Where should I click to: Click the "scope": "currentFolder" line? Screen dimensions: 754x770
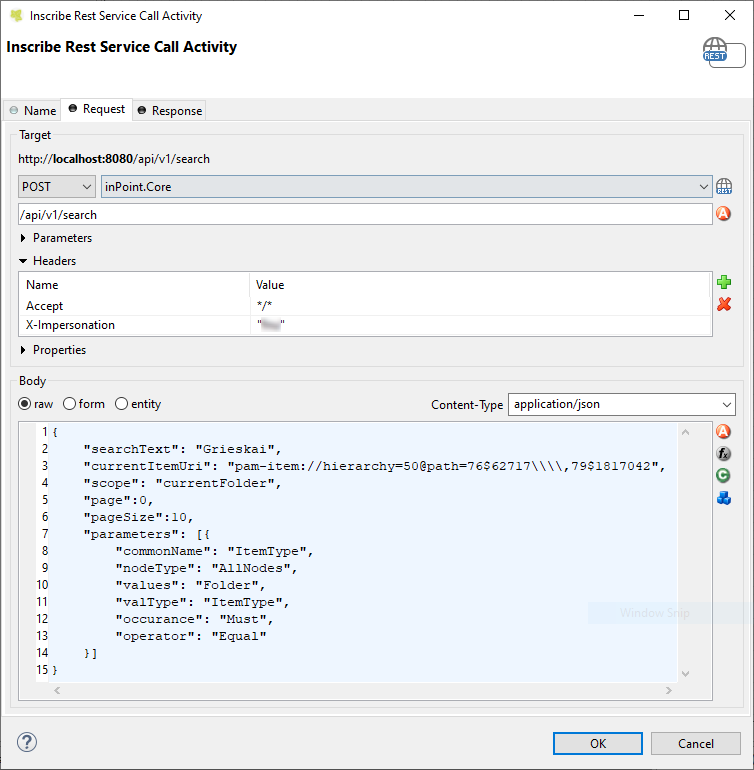coord(182,483)
